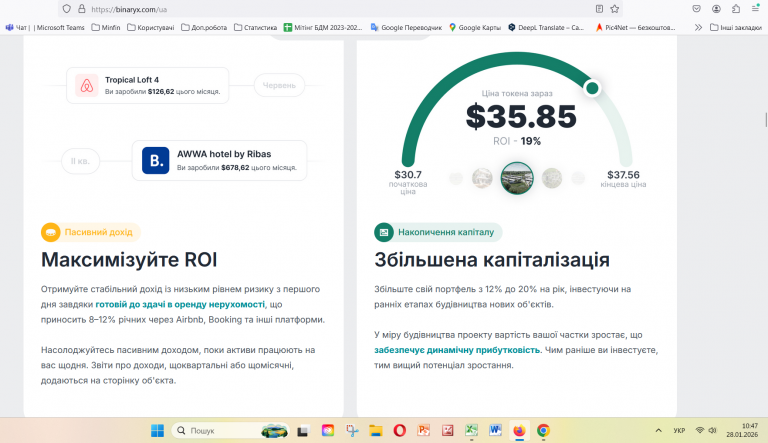Switch the УКР keyboard language
Viewport: 768px width, 443px height.
click(x=679, y=431)
